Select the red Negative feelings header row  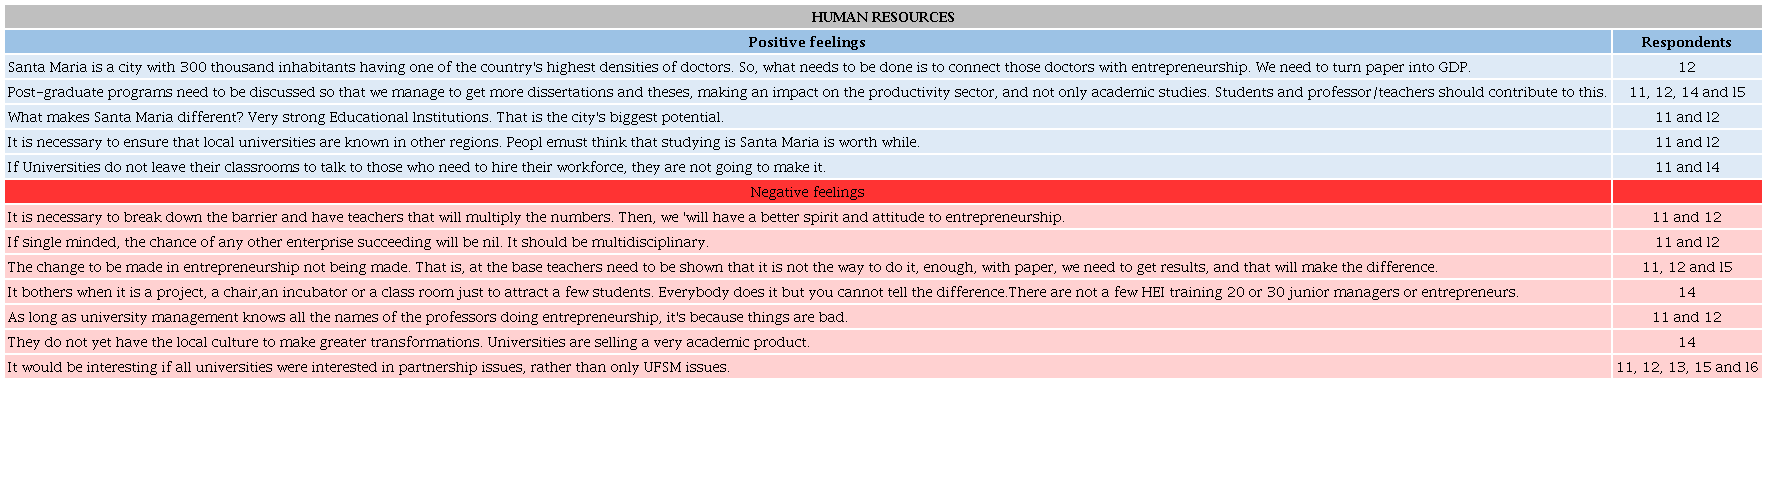[806, 192]
